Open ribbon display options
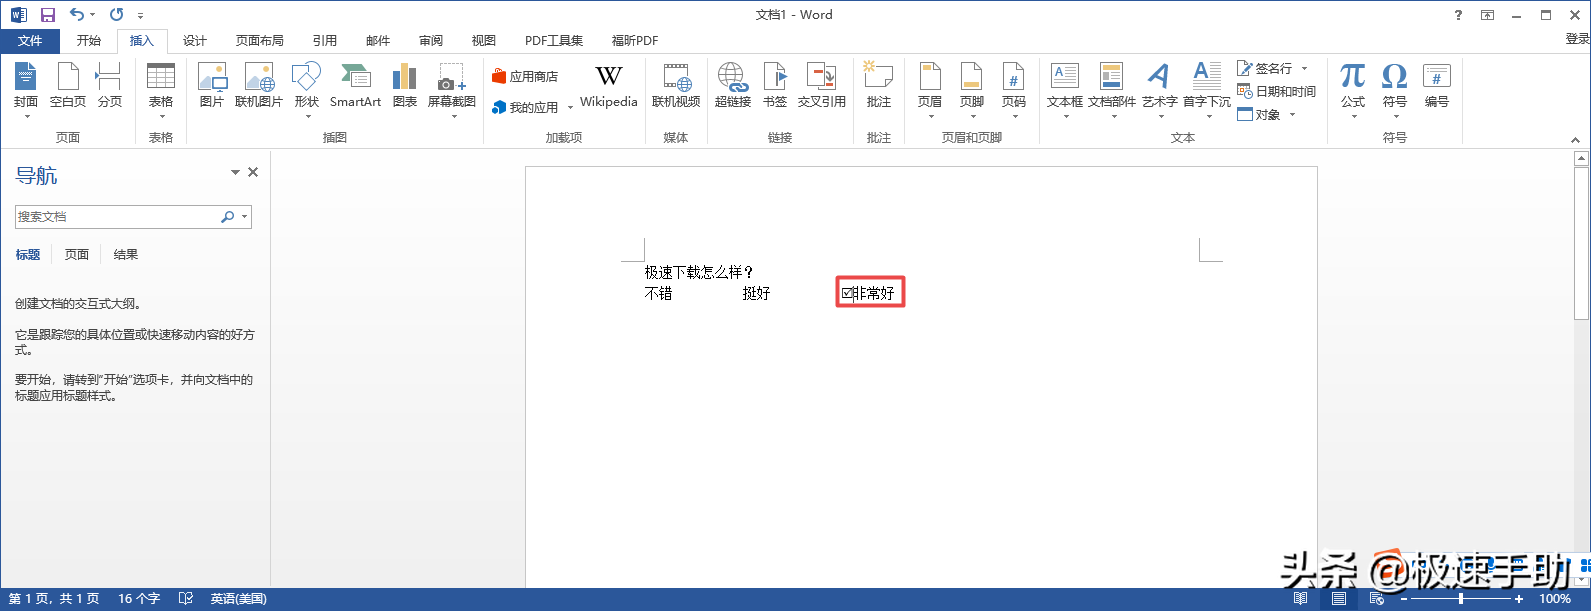Viewport: 1591px width, 611px height. point(1488,15)
